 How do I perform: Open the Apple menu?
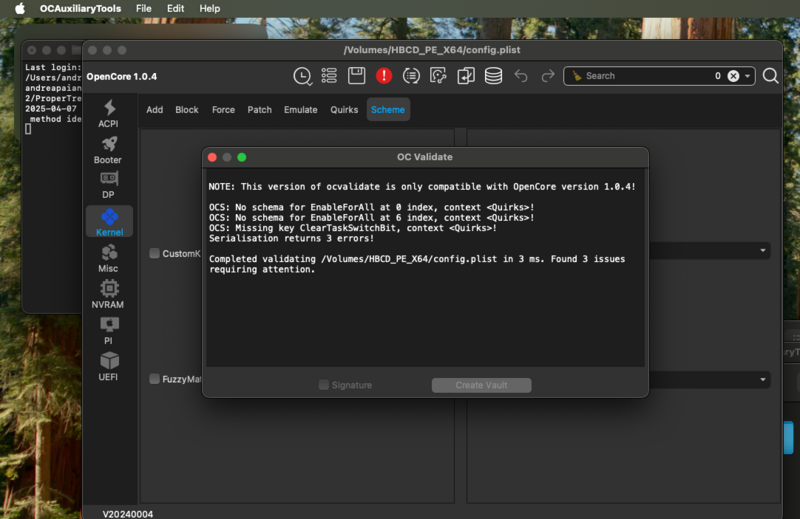click(19, 9)
